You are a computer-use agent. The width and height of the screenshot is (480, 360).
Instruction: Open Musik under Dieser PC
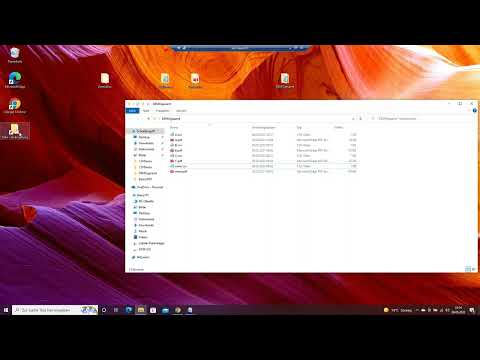[142, 231]
